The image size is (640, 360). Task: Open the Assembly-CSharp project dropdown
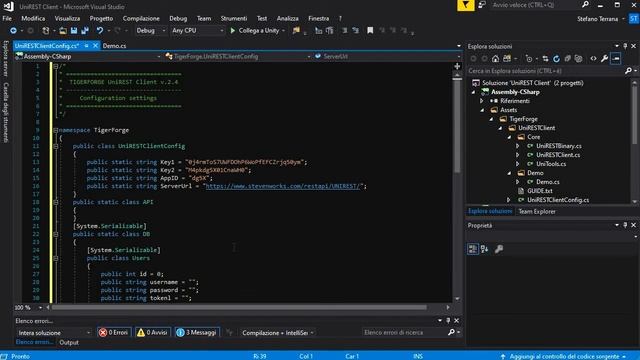pos(88,56)
